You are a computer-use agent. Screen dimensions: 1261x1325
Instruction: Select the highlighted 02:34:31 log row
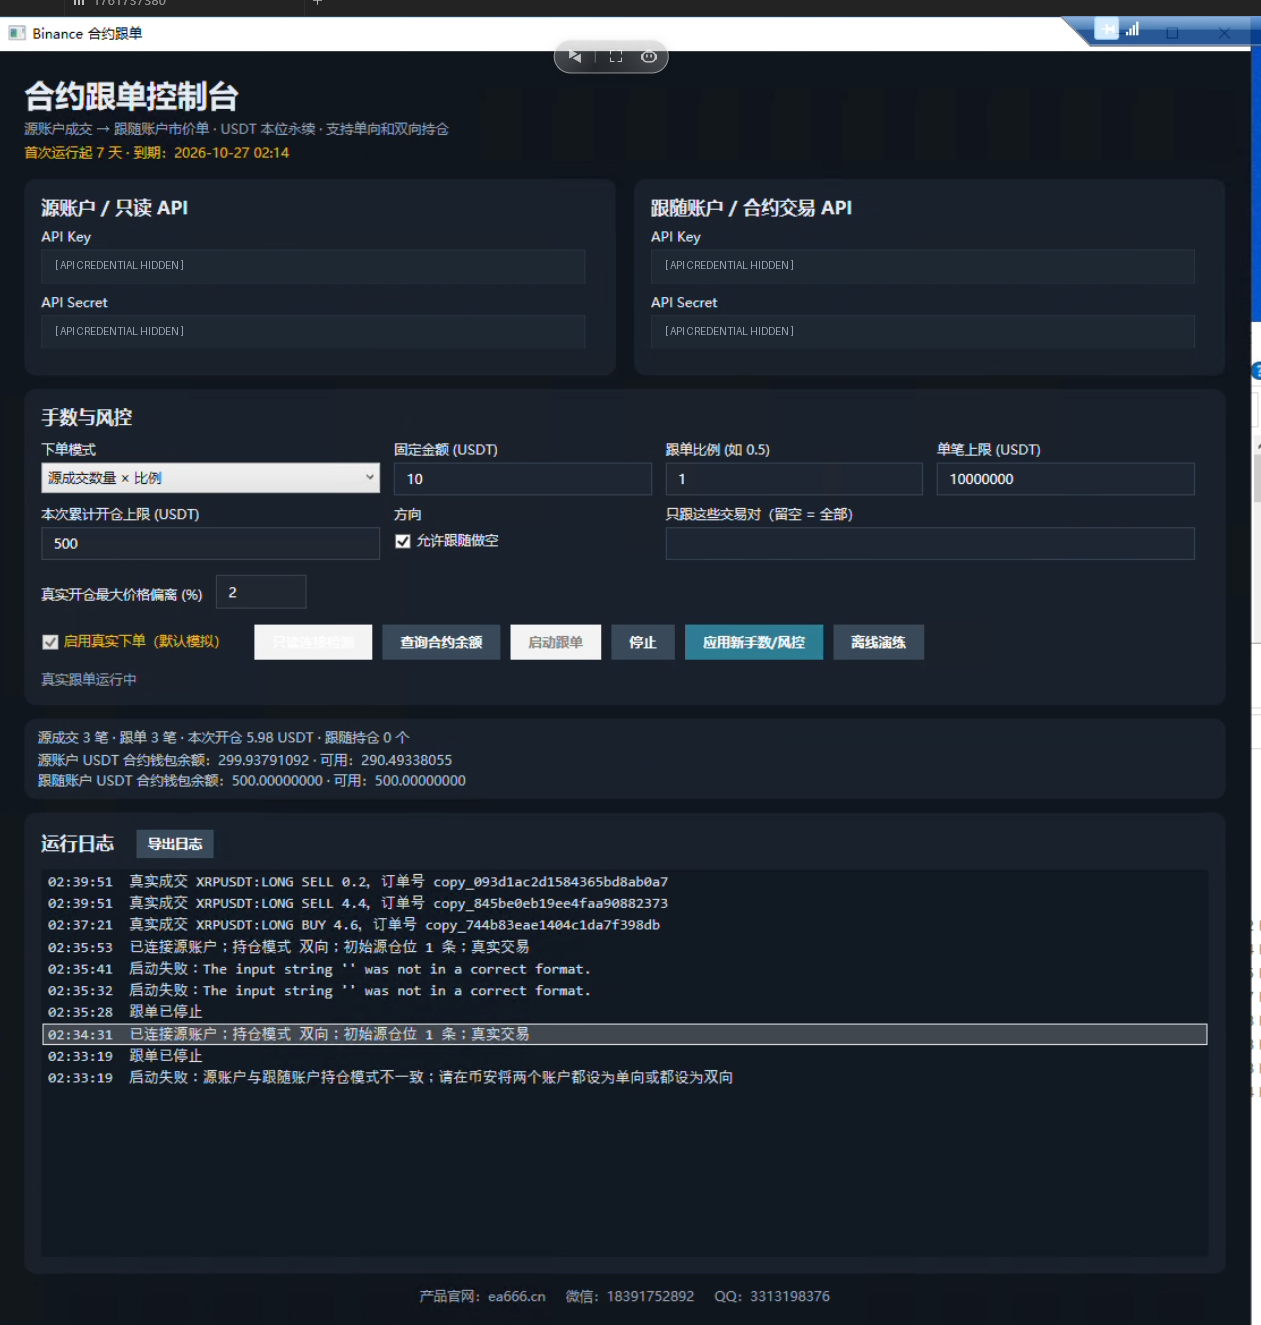[625, 1034]
